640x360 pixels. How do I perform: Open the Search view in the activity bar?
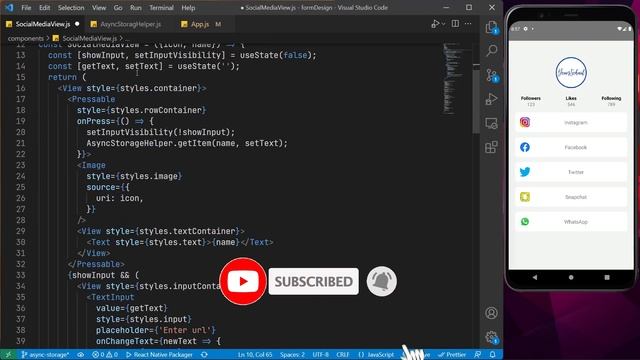pyautogui.click(x=491, y=51)
